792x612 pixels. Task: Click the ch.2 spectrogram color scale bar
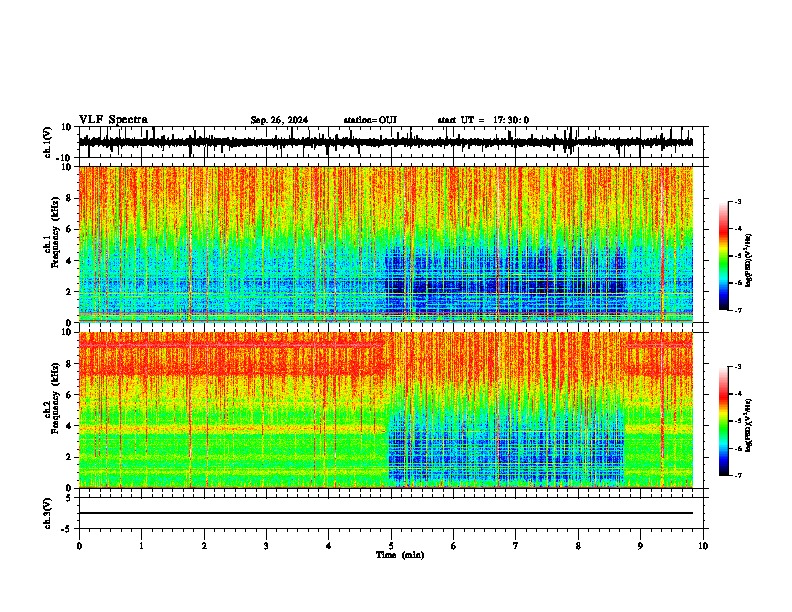723,421
